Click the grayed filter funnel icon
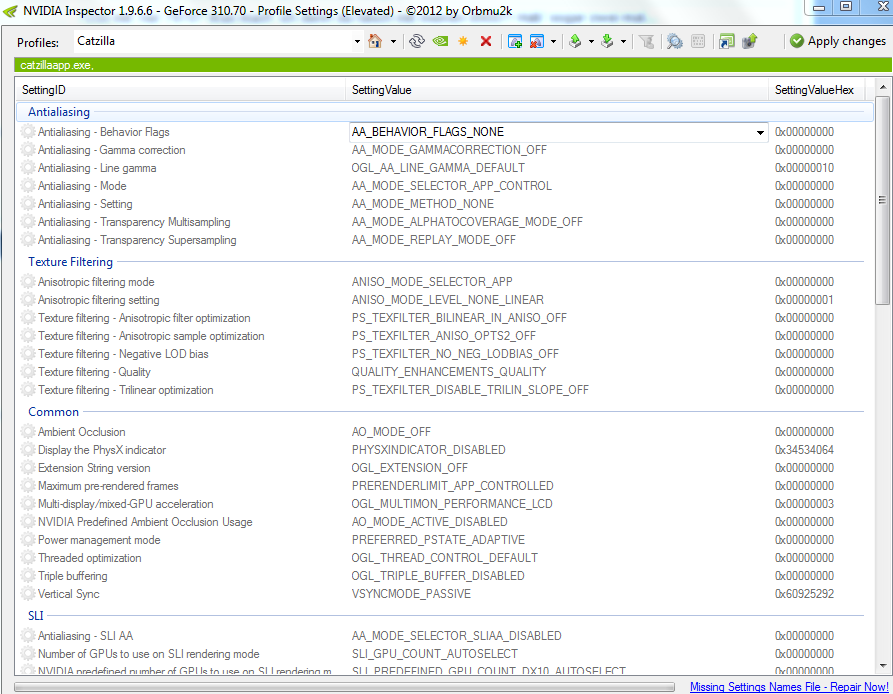 [x=646, y=41]
